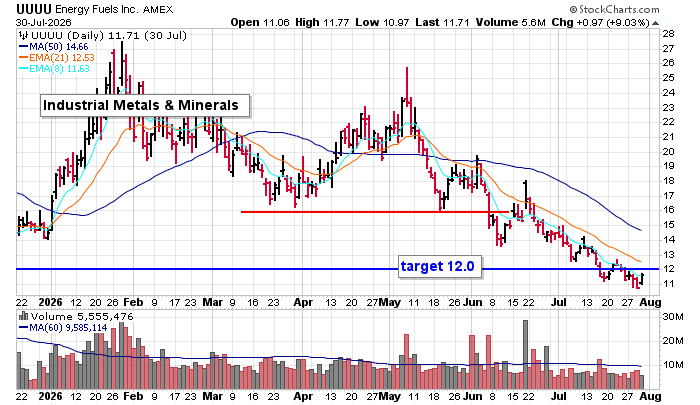Viewport: 700px width, 405px height.
Task: Click the copyright symbol before StockCharts.com
Action: pos(573,9)
